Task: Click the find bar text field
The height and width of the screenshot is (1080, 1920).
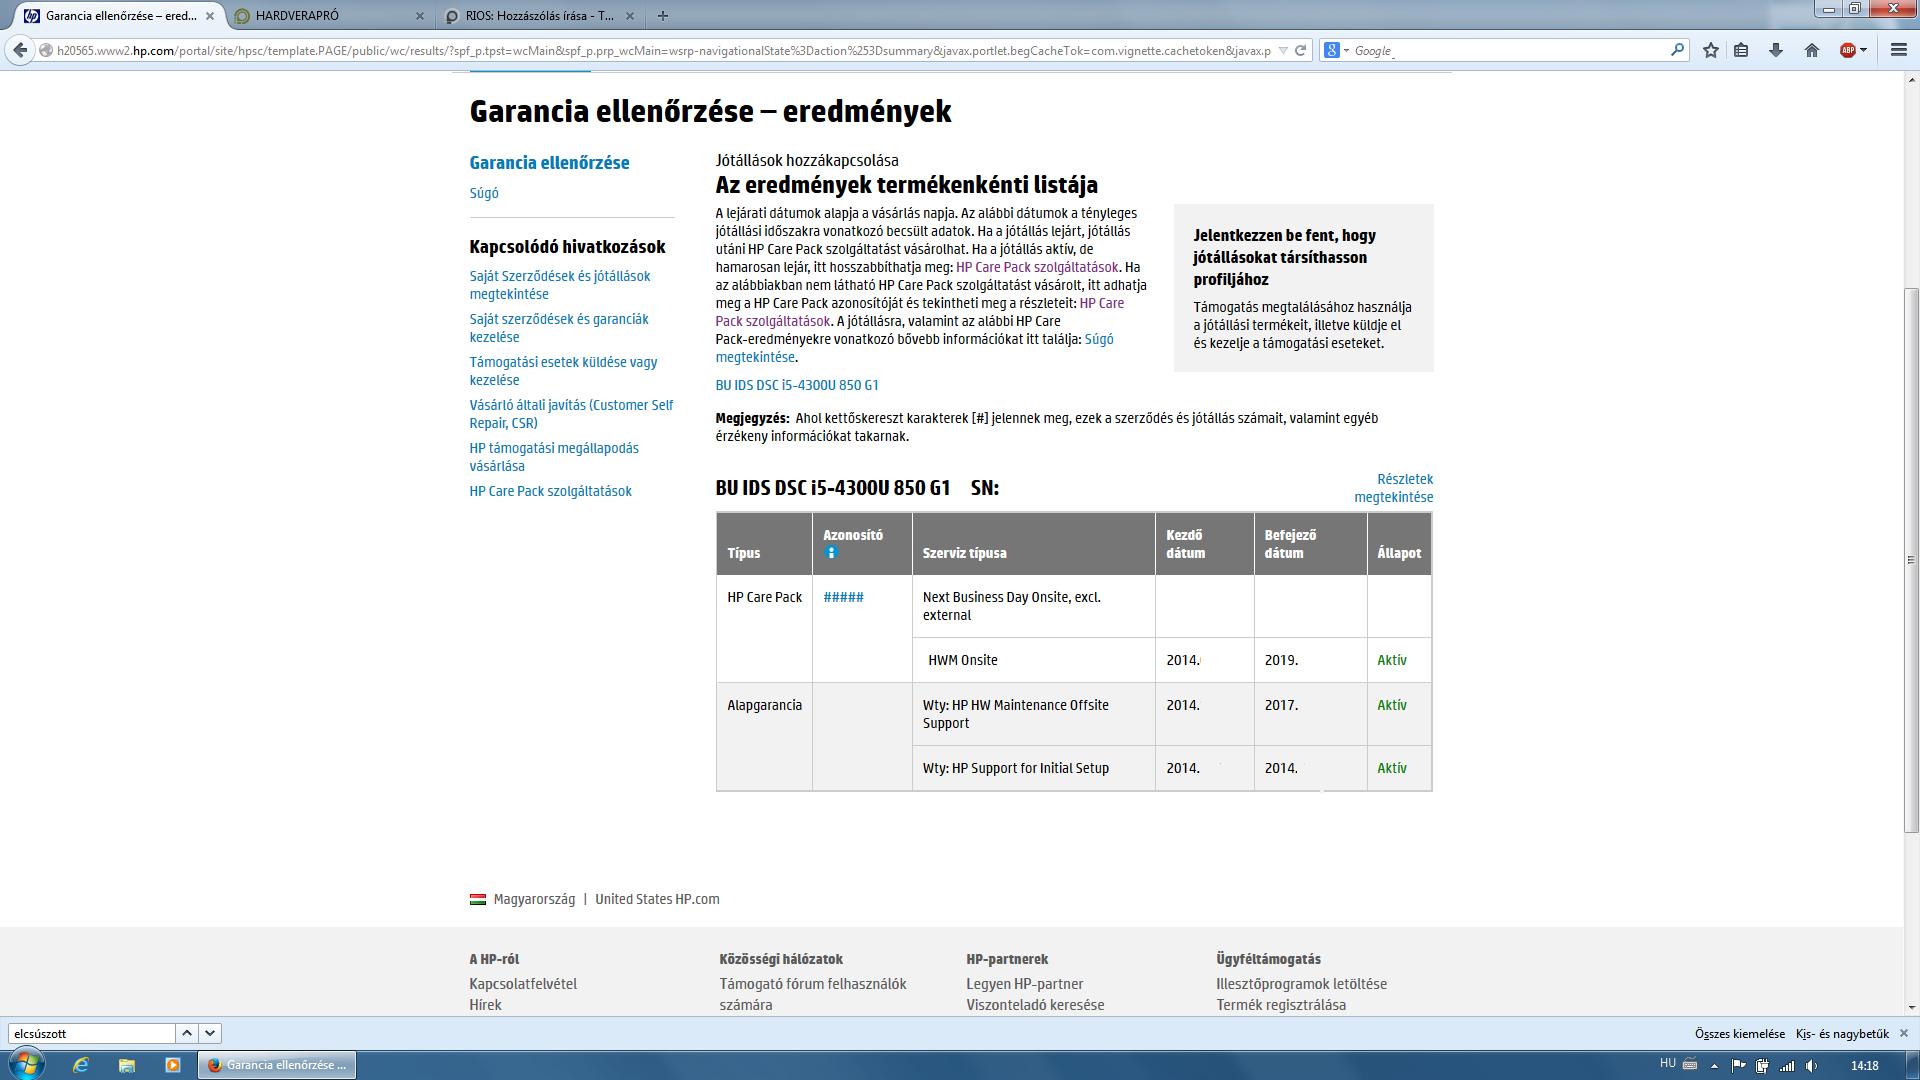Action: click(91, 1033)
